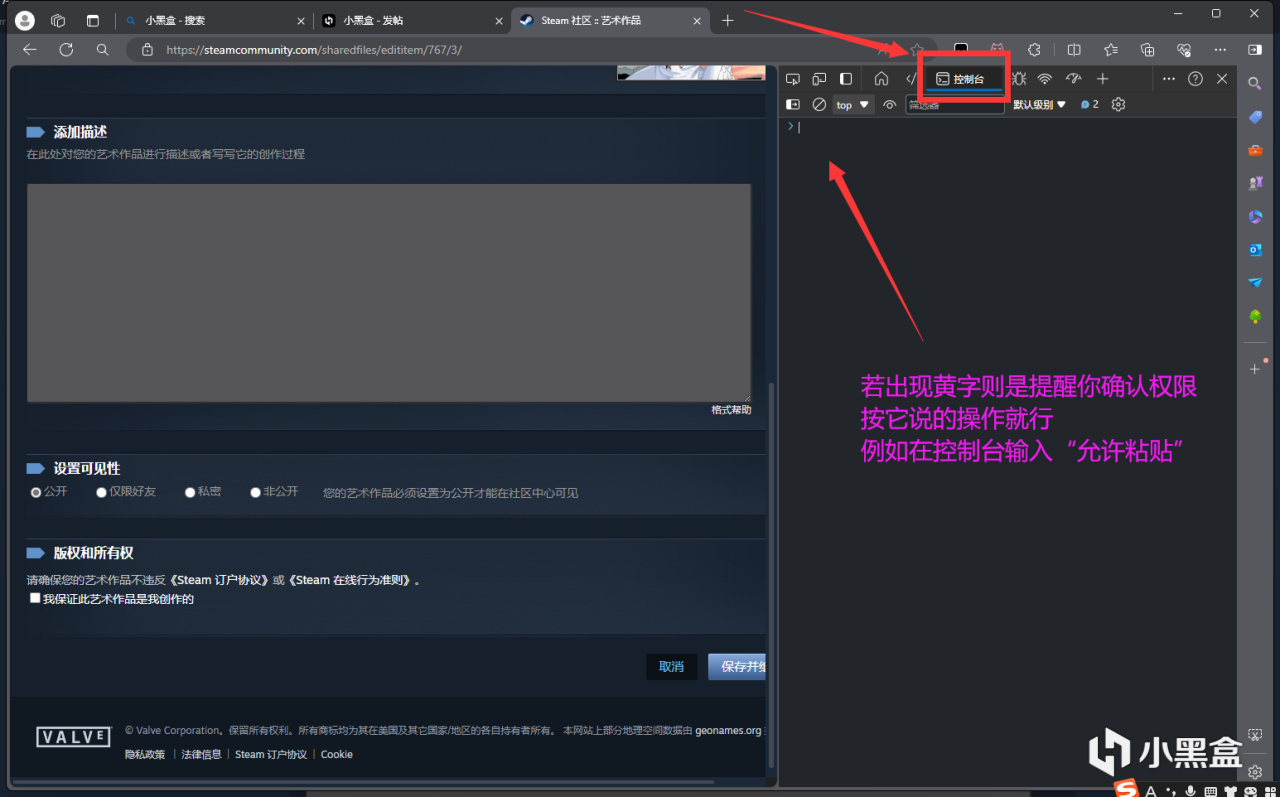Open the browser settings and more menu
The height and width of the screenshot is (797, 1280).
pos(1220,49)
